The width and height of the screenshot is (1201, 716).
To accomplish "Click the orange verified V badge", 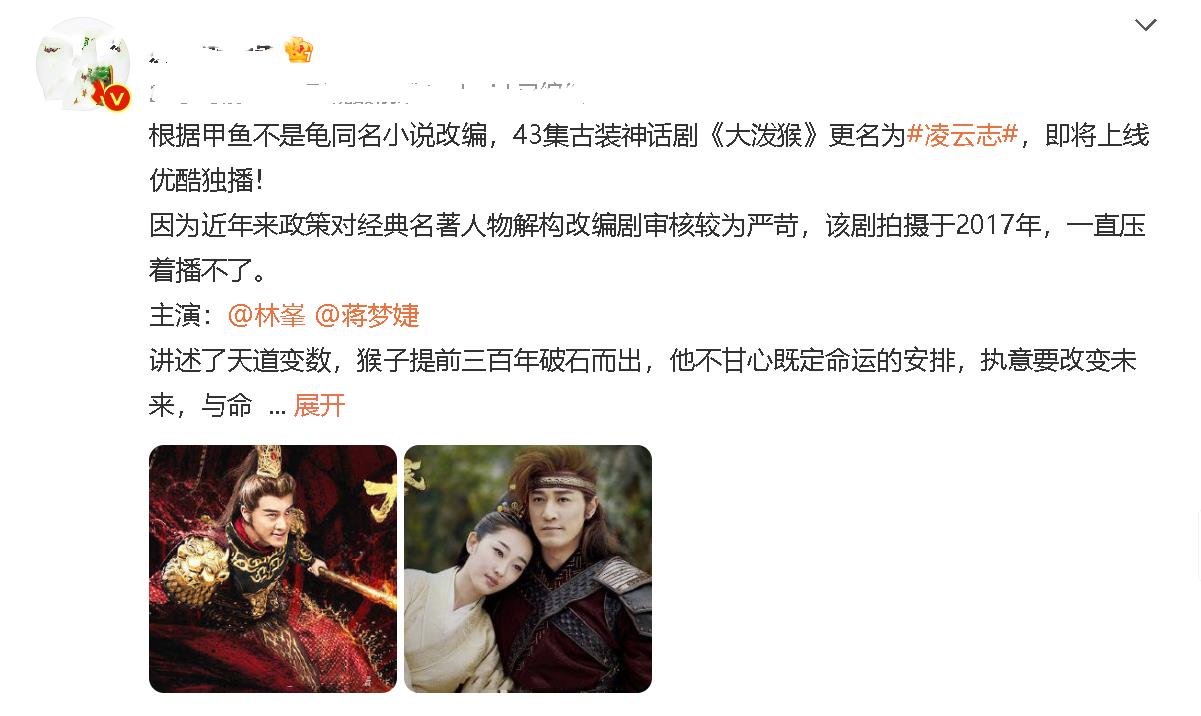I will pos(117,97).
